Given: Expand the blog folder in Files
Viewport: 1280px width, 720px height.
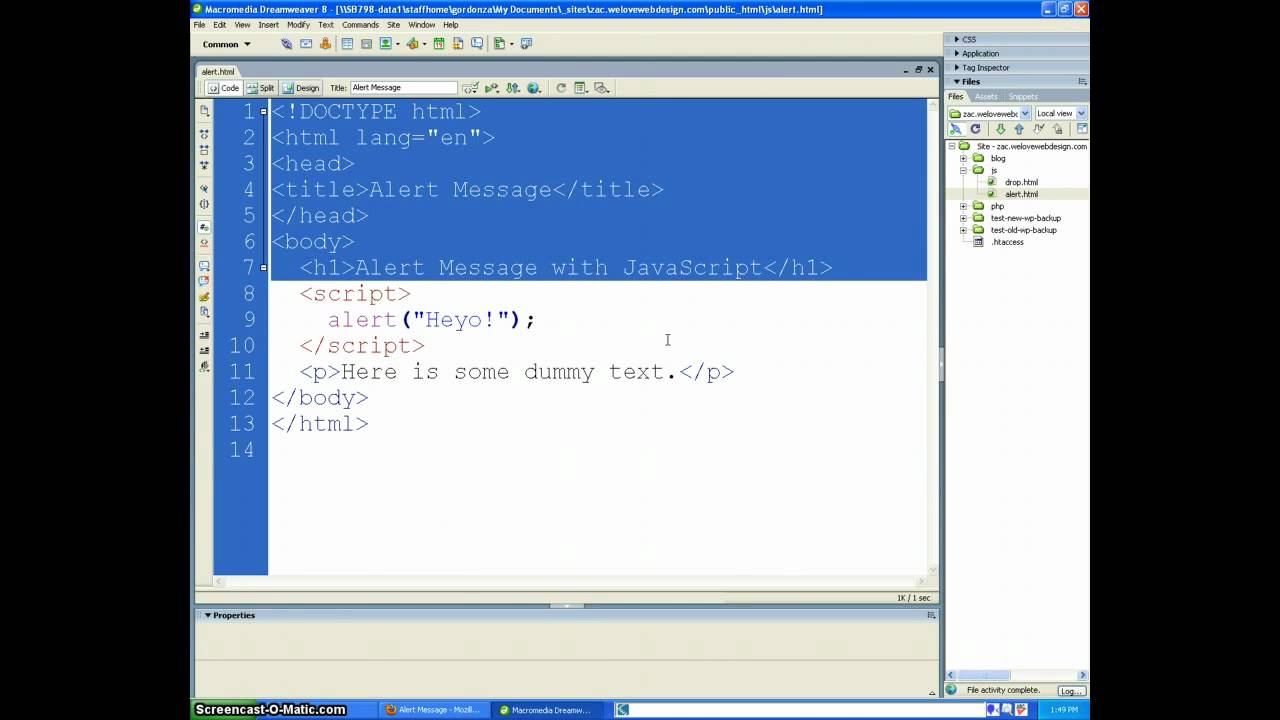Looking at the screenshot, I should [x=963, y=158].
